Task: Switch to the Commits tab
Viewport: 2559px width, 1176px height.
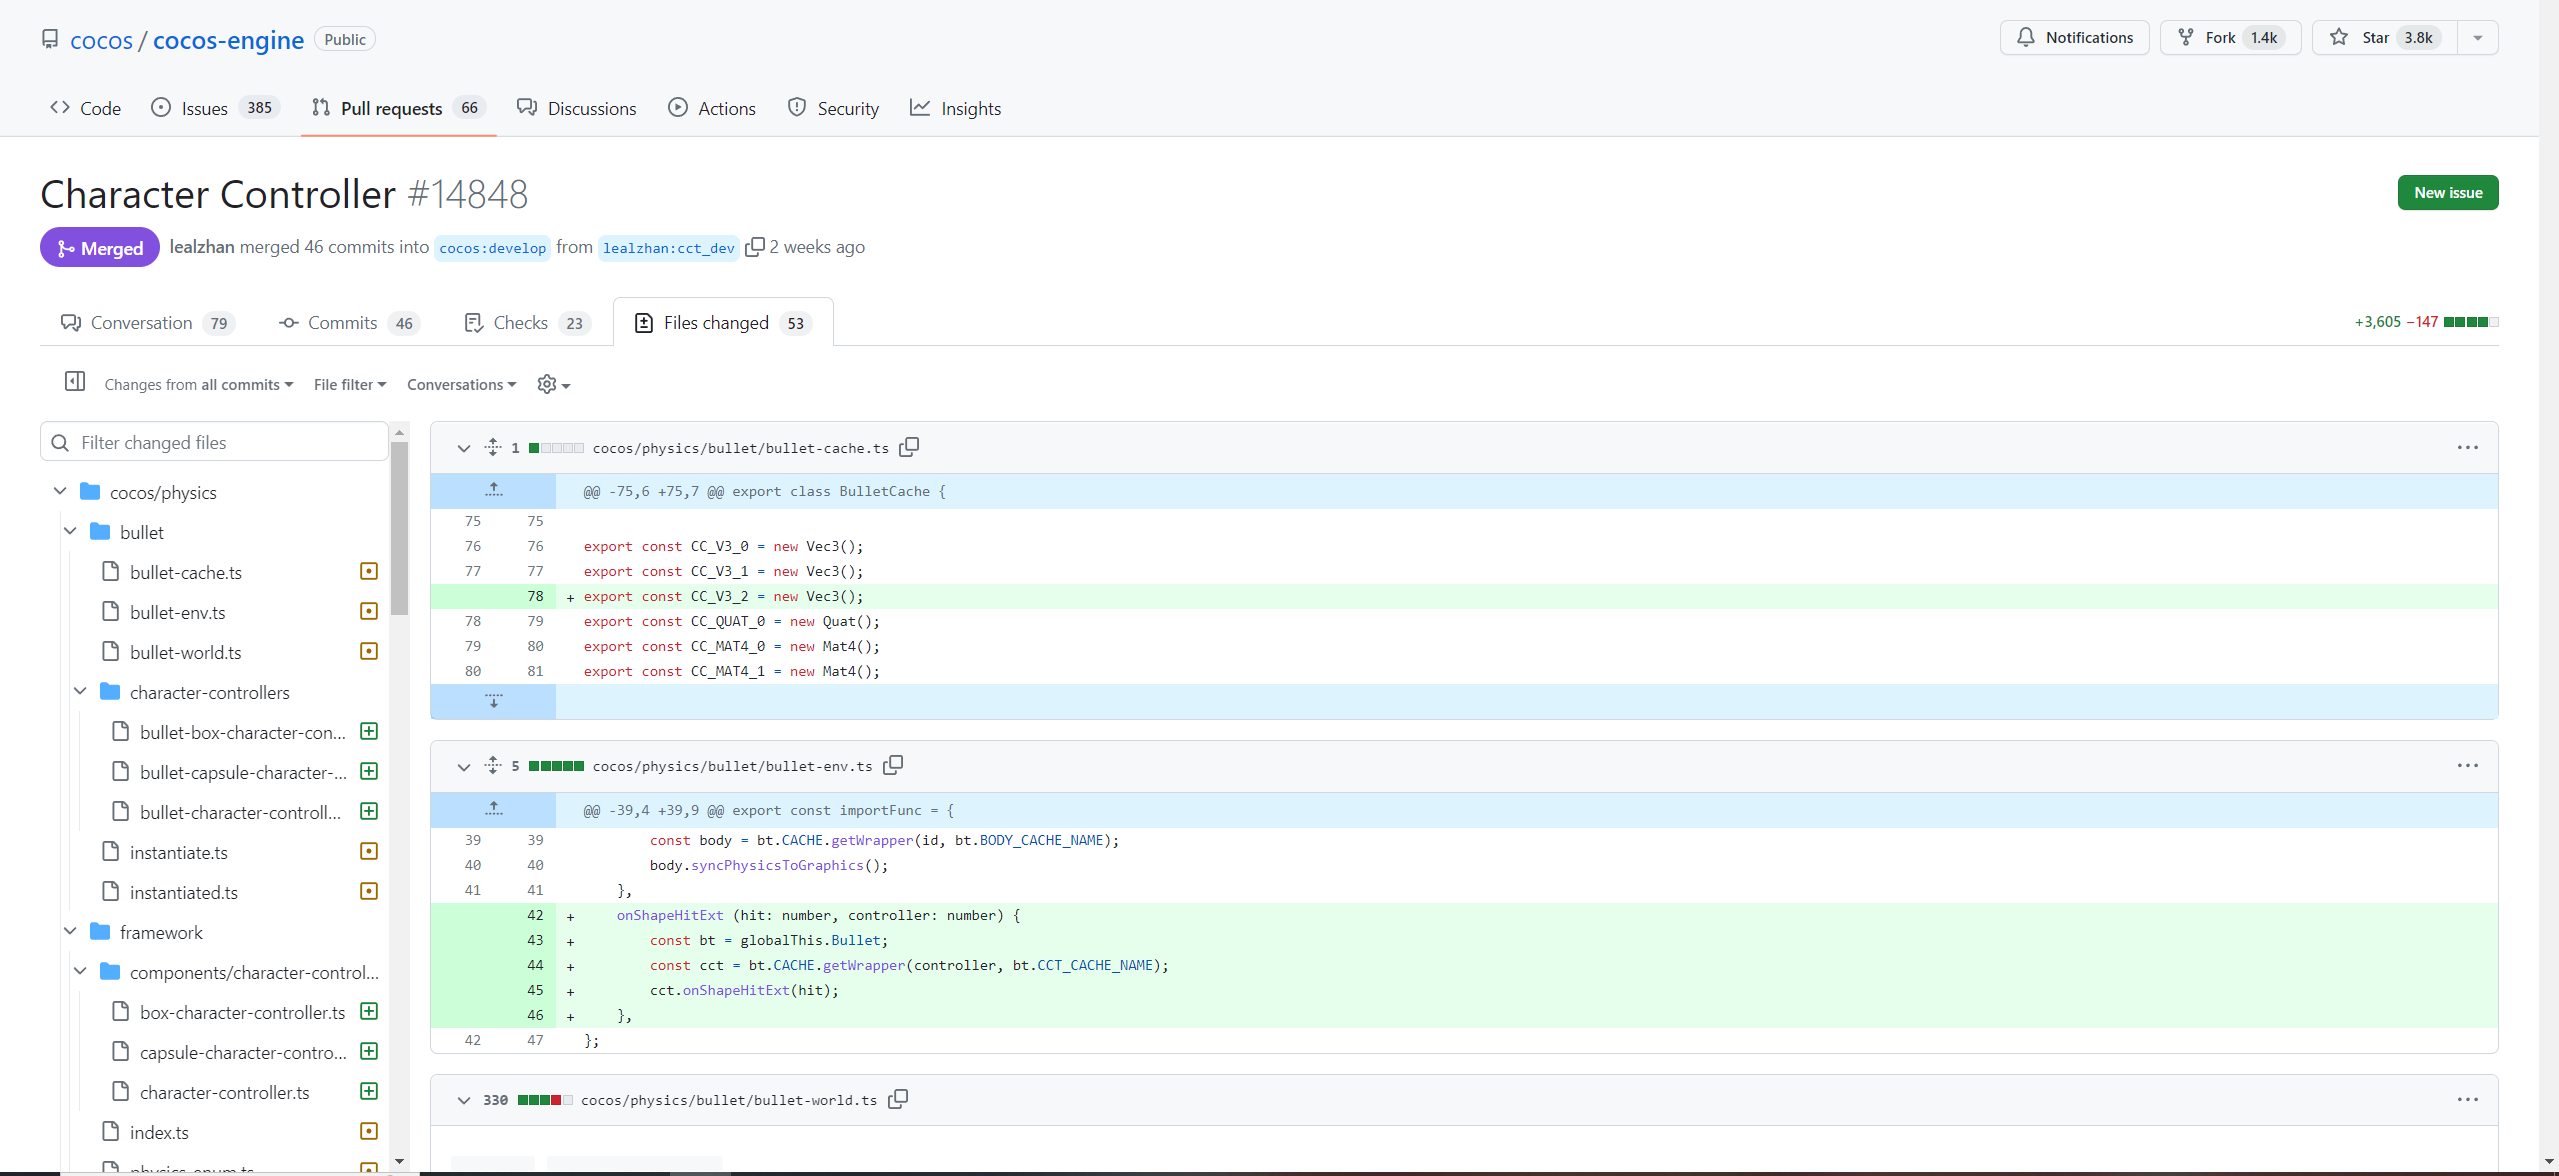Action: click(343, 323)
